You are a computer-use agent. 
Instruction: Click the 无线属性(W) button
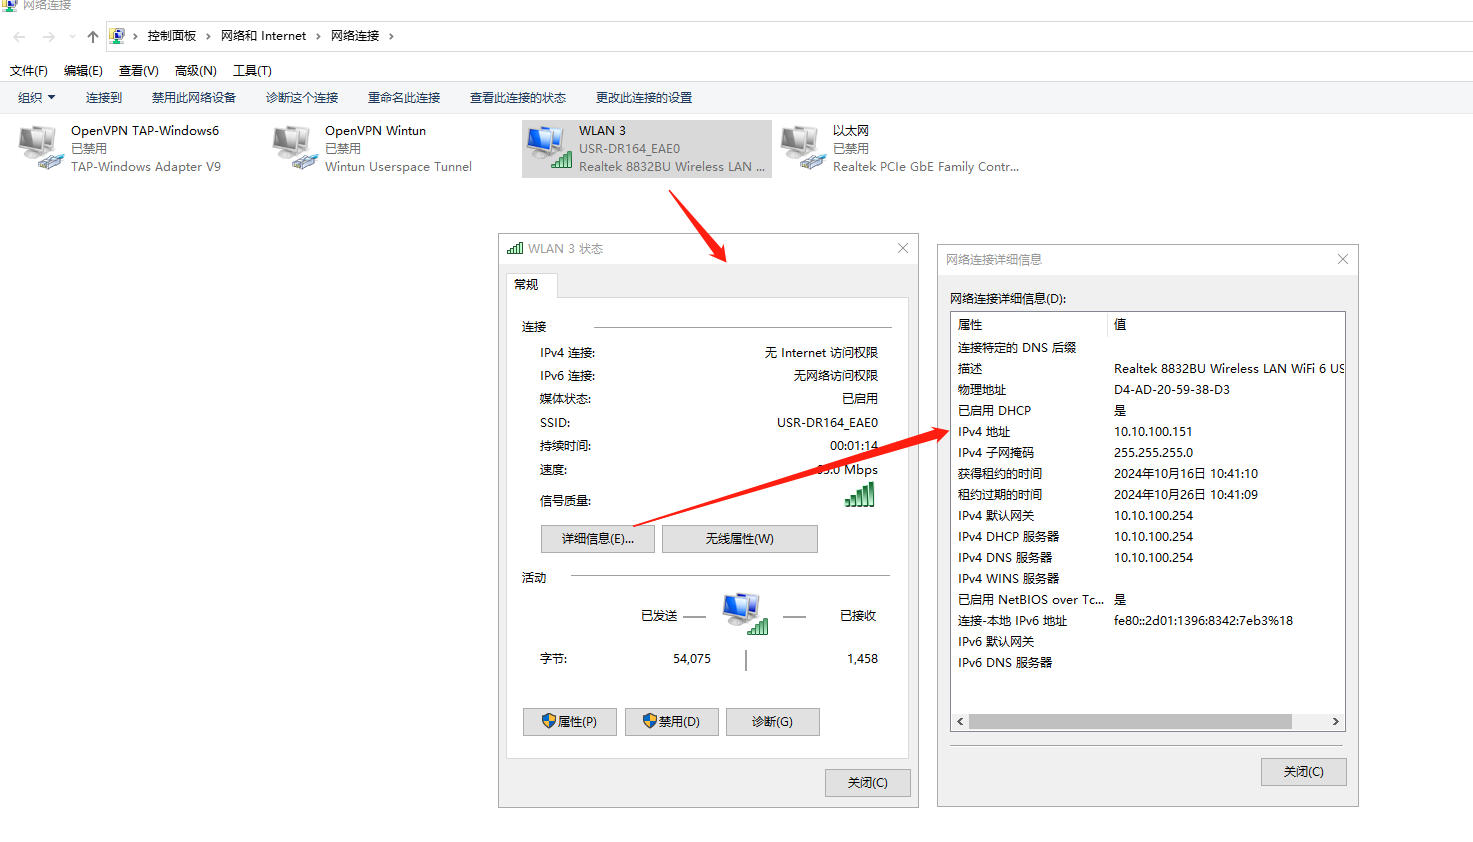tap(739, 539)
